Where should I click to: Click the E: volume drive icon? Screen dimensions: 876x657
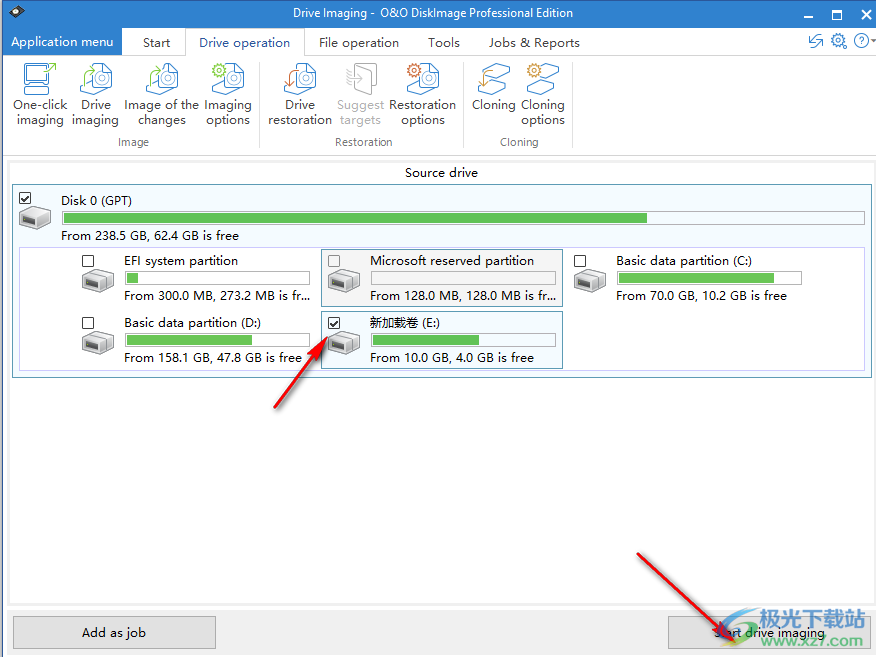click(344, 342)
